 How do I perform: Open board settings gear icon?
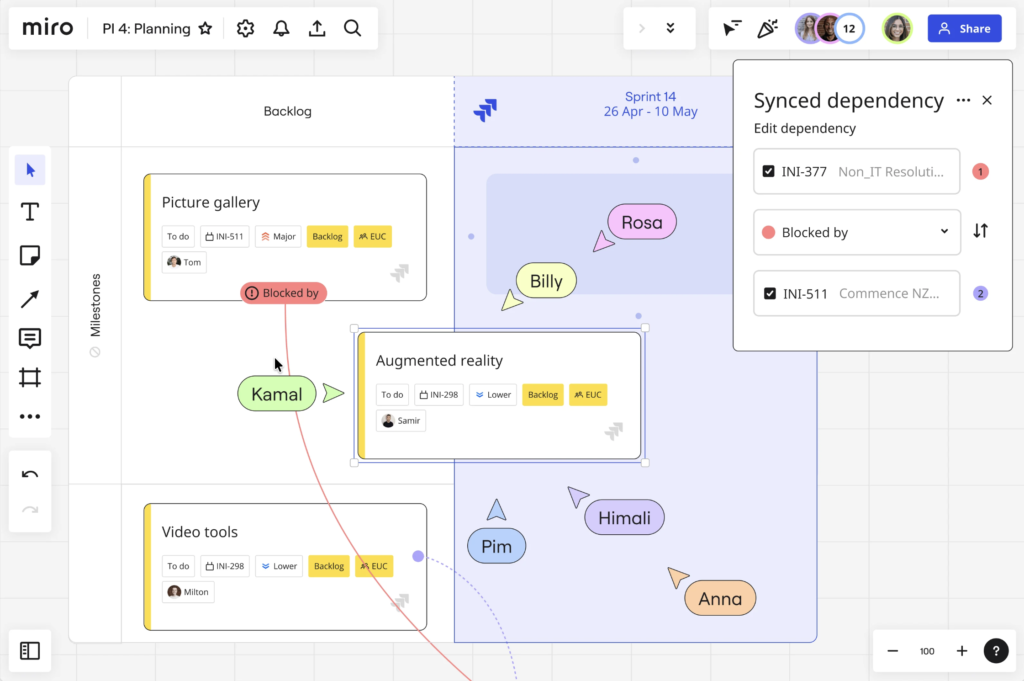[245, 28]
